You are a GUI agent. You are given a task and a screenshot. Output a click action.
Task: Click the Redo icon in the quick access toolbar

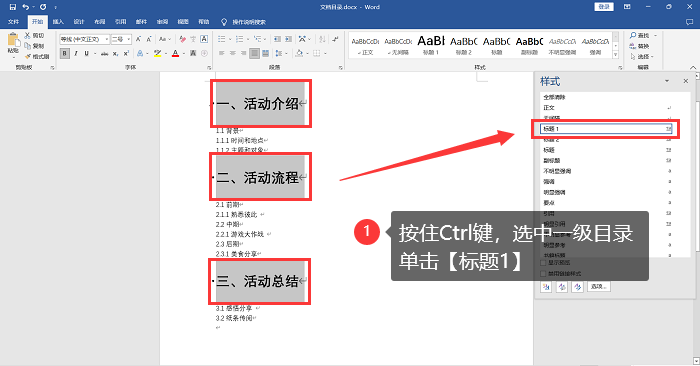click(x=43, y=7)
